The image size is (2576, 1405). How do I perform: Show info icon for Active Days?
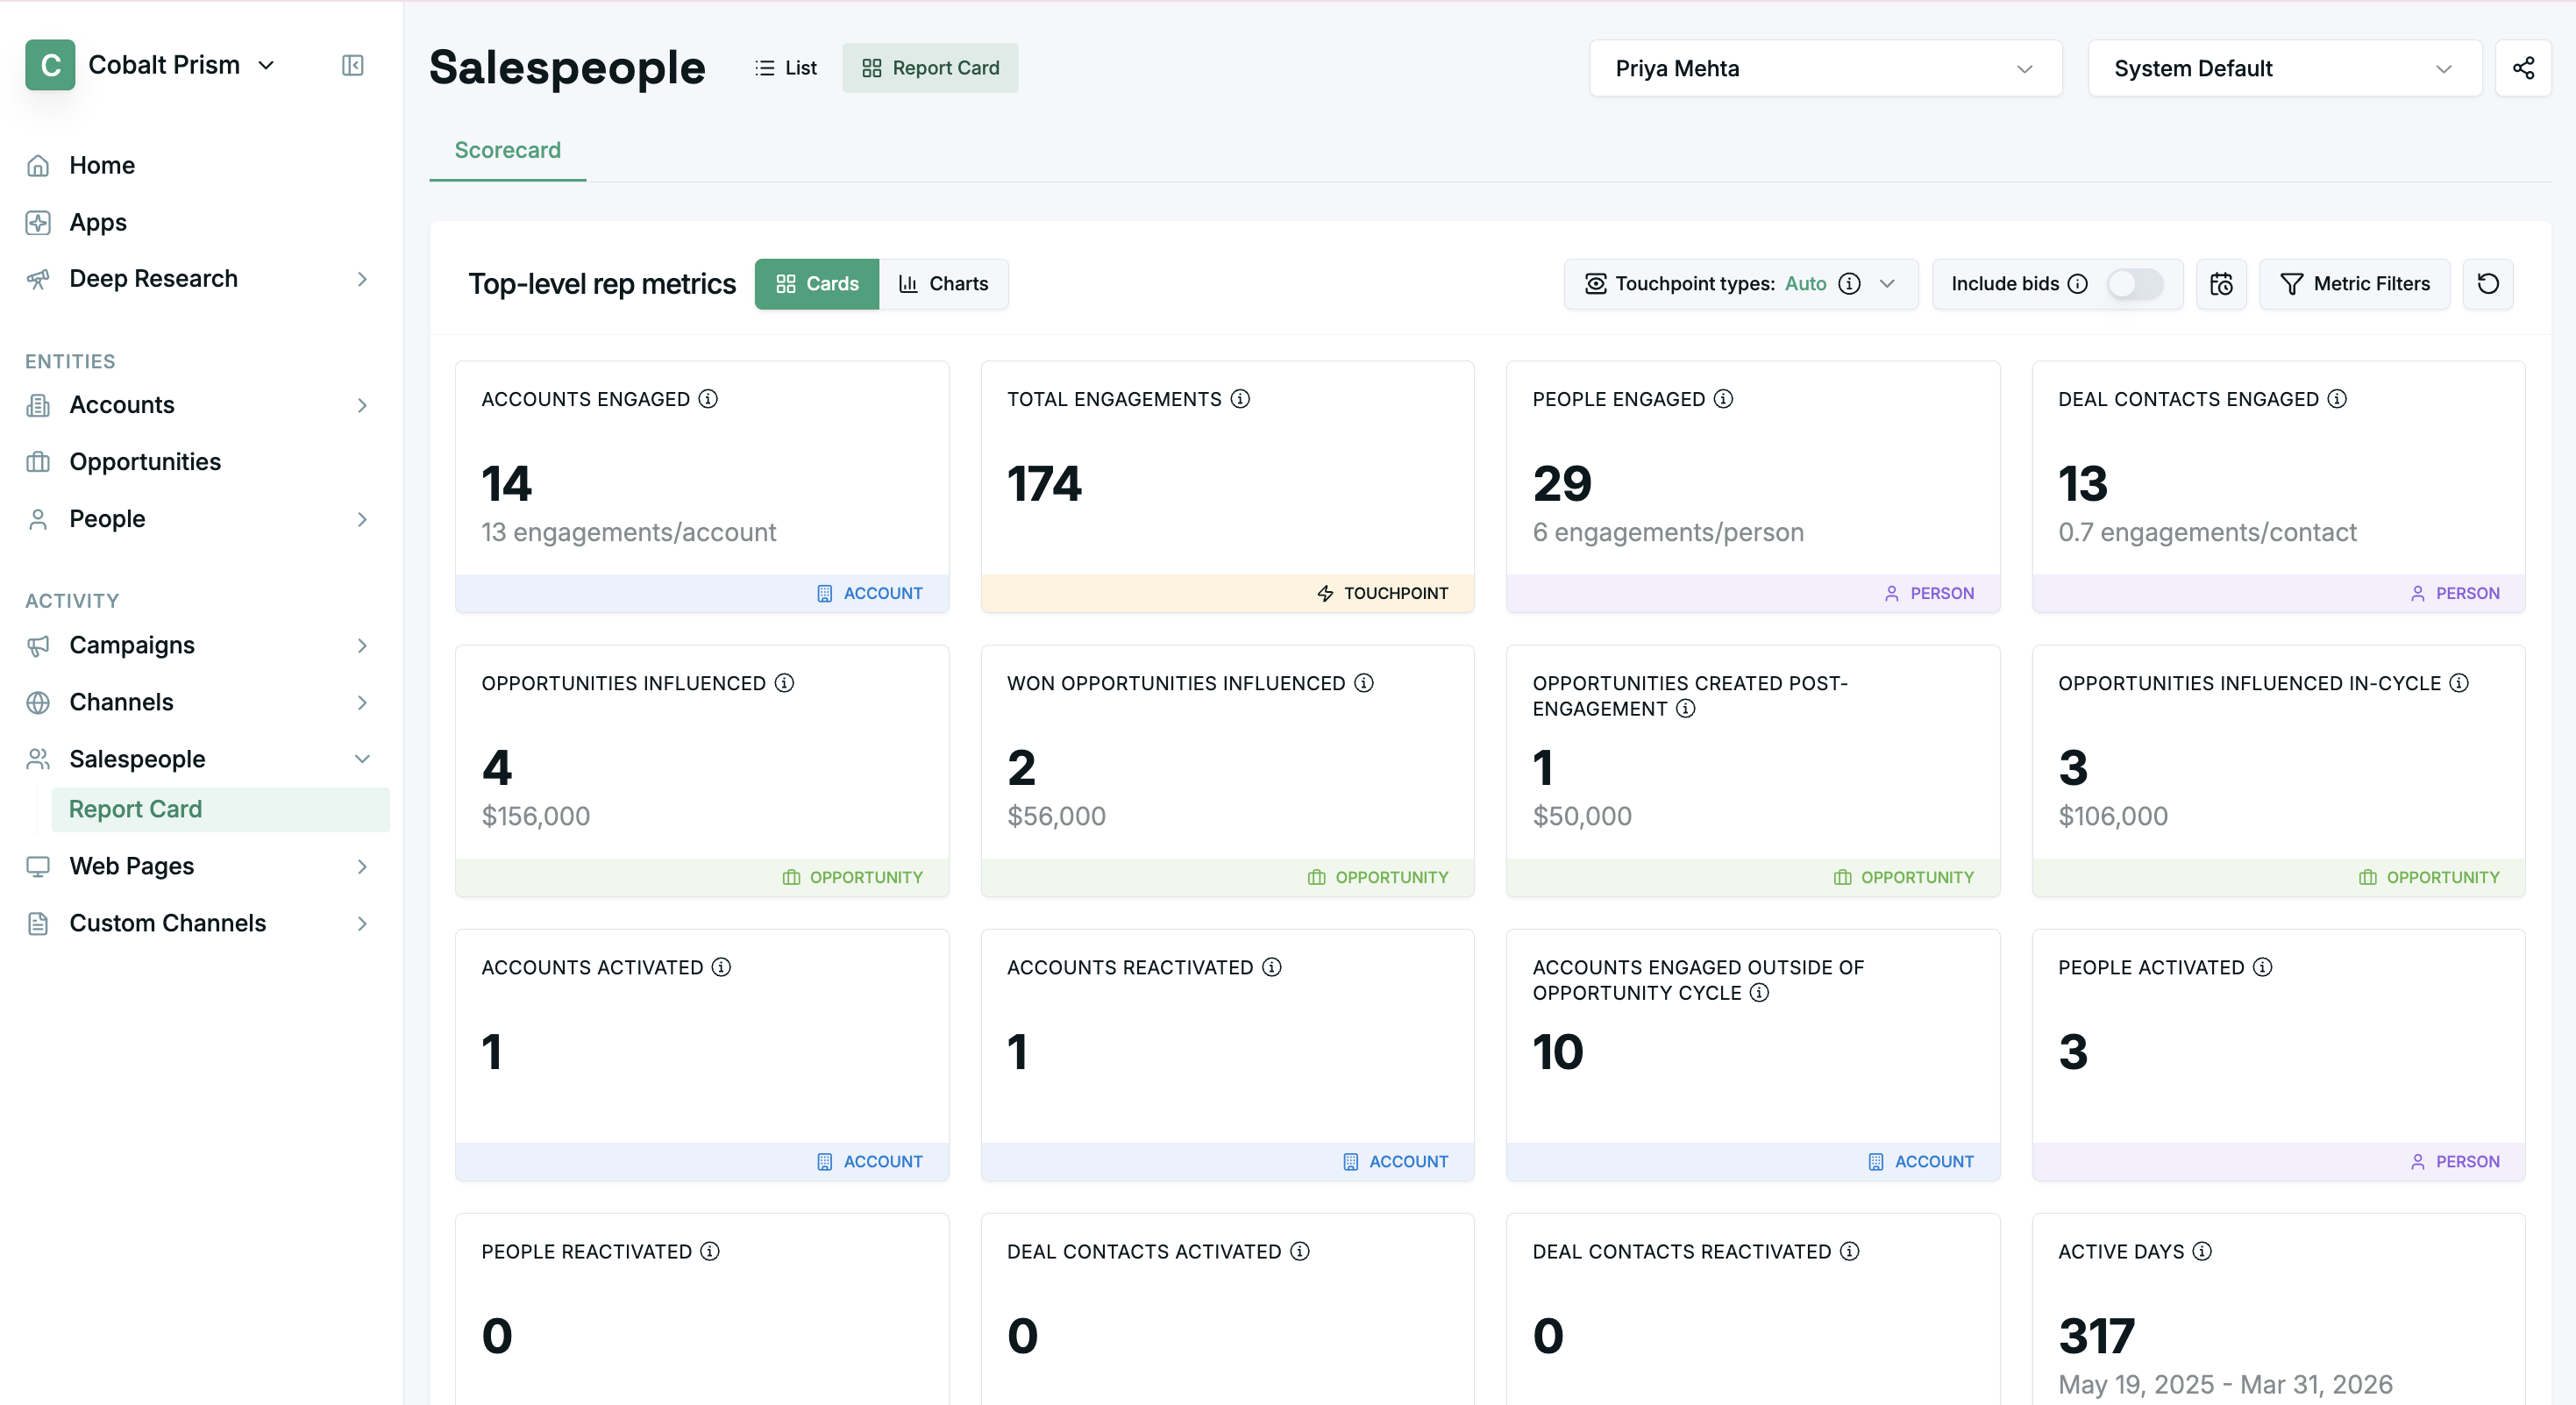[x=2202, y=1251]
